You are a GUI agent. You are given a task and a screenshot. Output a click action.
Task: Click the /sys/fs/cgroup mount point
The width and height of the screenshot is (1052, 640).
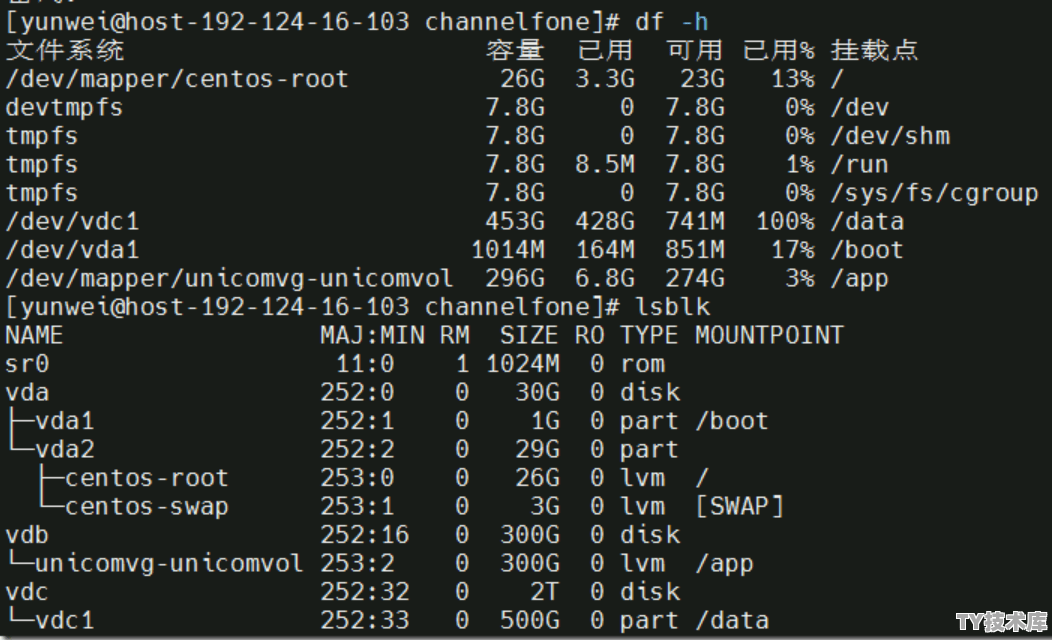pos(934,193)
